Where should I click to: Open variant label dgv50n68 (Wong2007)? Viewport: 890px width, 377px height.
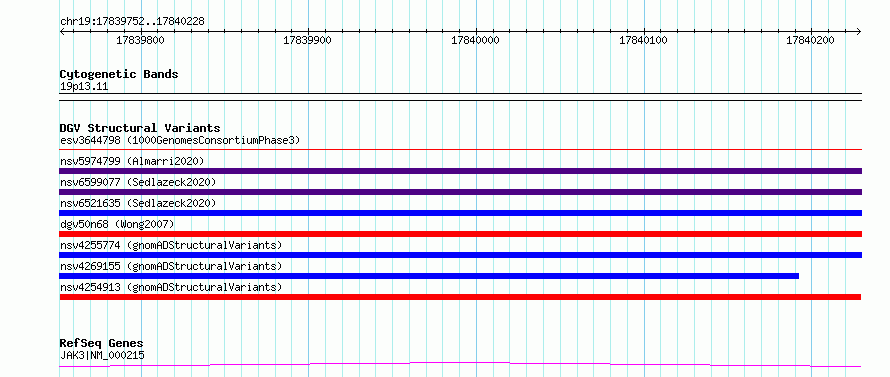coord(117,224)
